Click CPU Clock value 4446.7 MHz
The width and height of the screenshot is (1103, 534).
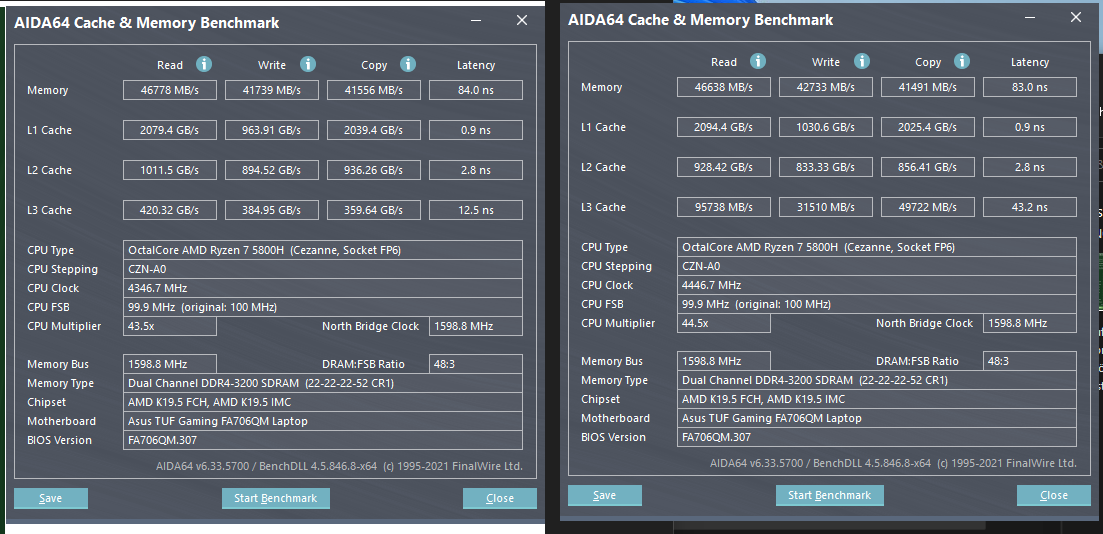(x=876, y=285)
